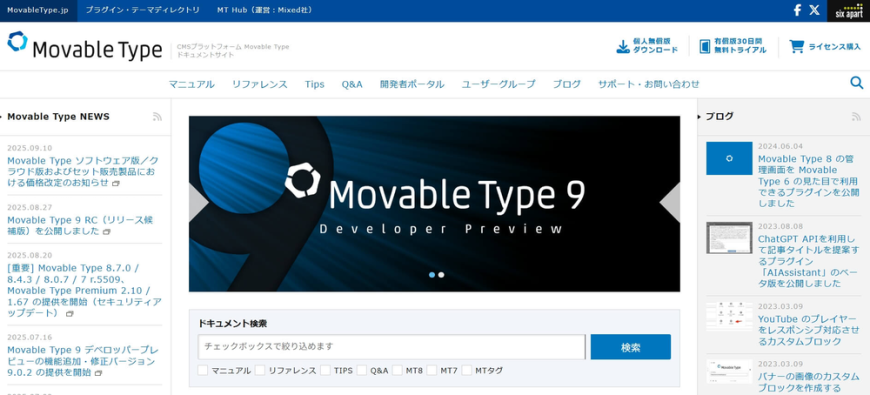Image resolution: width=870 pixels, height=395 pixels.
Task: Click the ドキュメント検索 text input field
Action: [x=391, y=347]
